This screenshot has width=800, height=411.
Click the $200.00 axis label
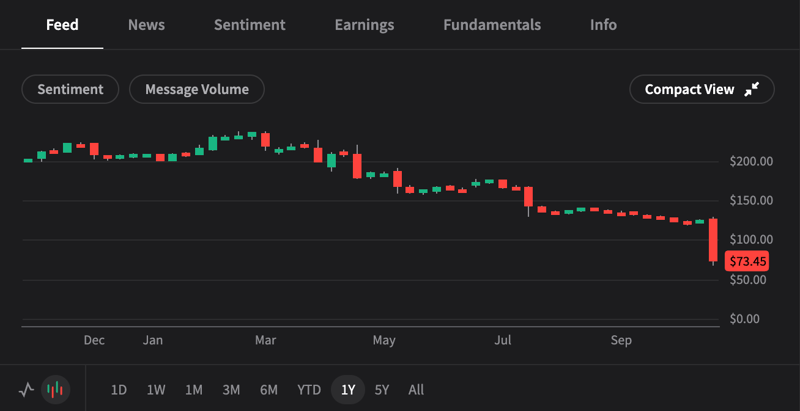[x=751, y=162]
